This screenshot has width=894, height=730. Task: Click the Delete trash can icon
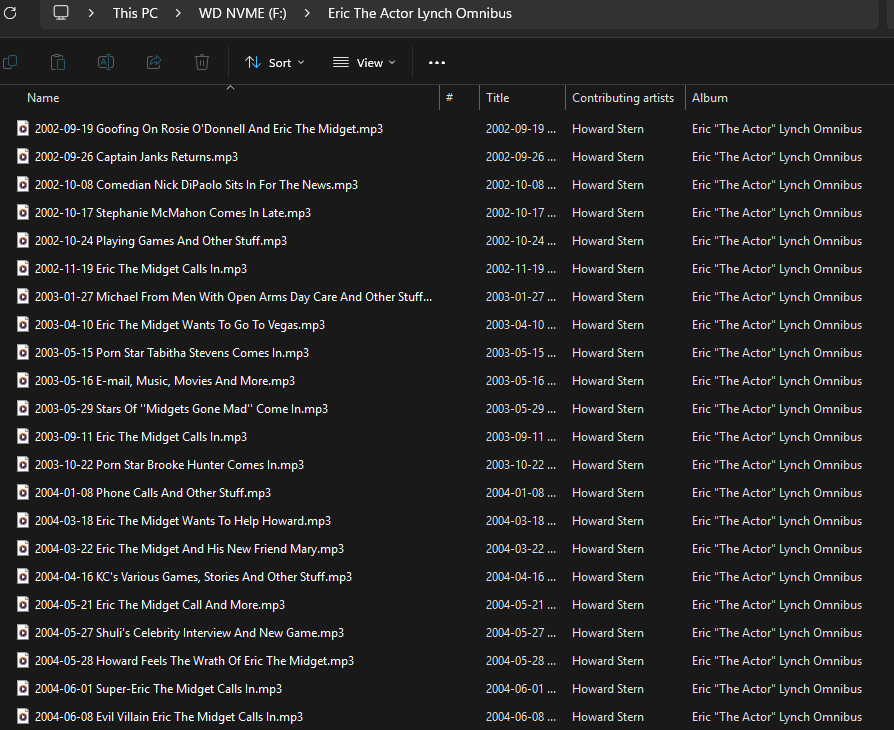click(202, 62)
